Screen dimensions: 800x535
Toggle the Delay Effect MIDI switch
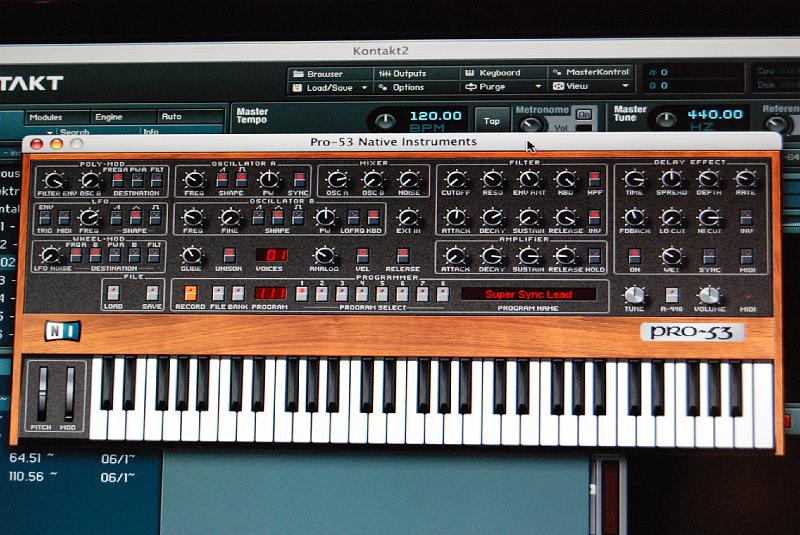pos(746,255)
